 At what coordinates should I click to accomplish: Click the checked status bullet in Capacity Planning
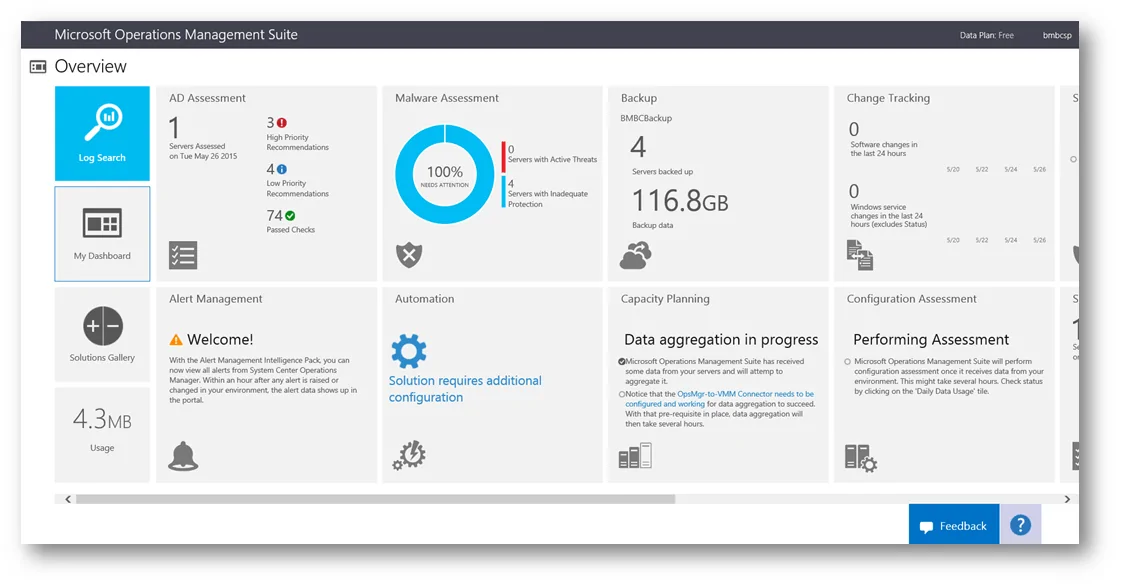622,362
